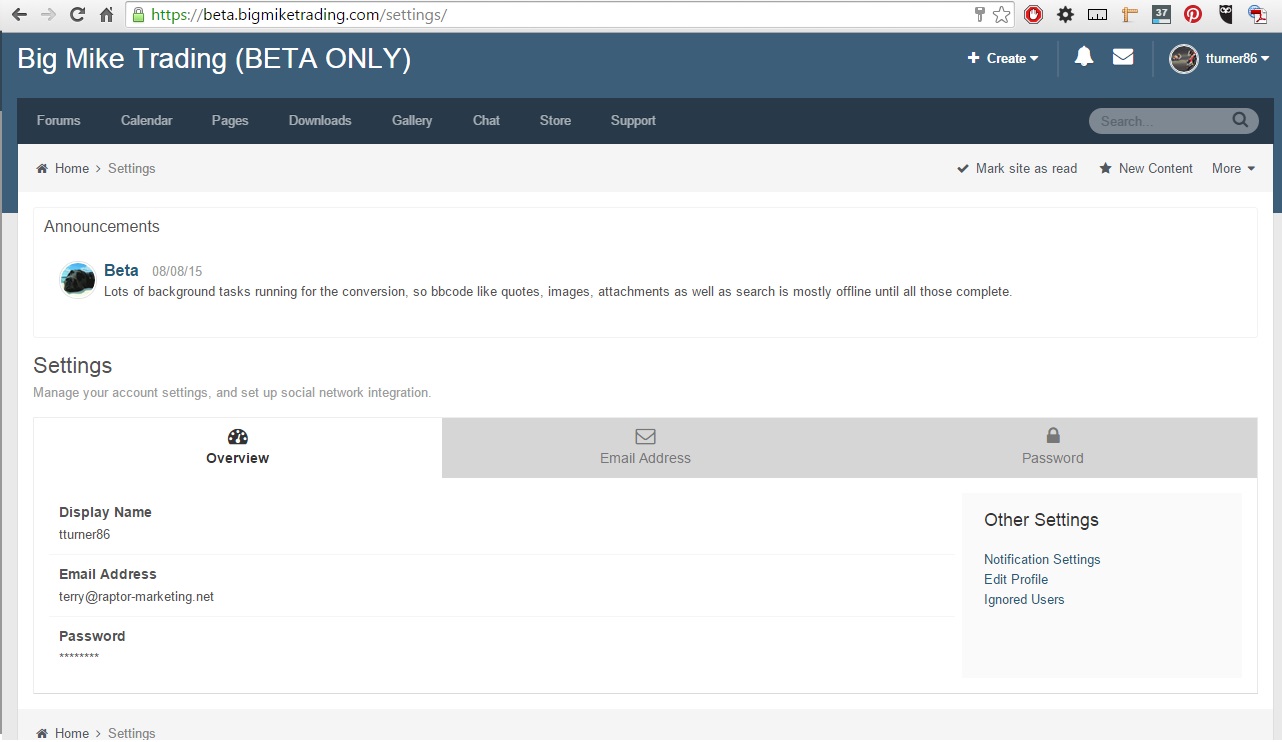1282x742 pixels.
Task: Click the Display Name row label
Action: (x=105, y=512)
